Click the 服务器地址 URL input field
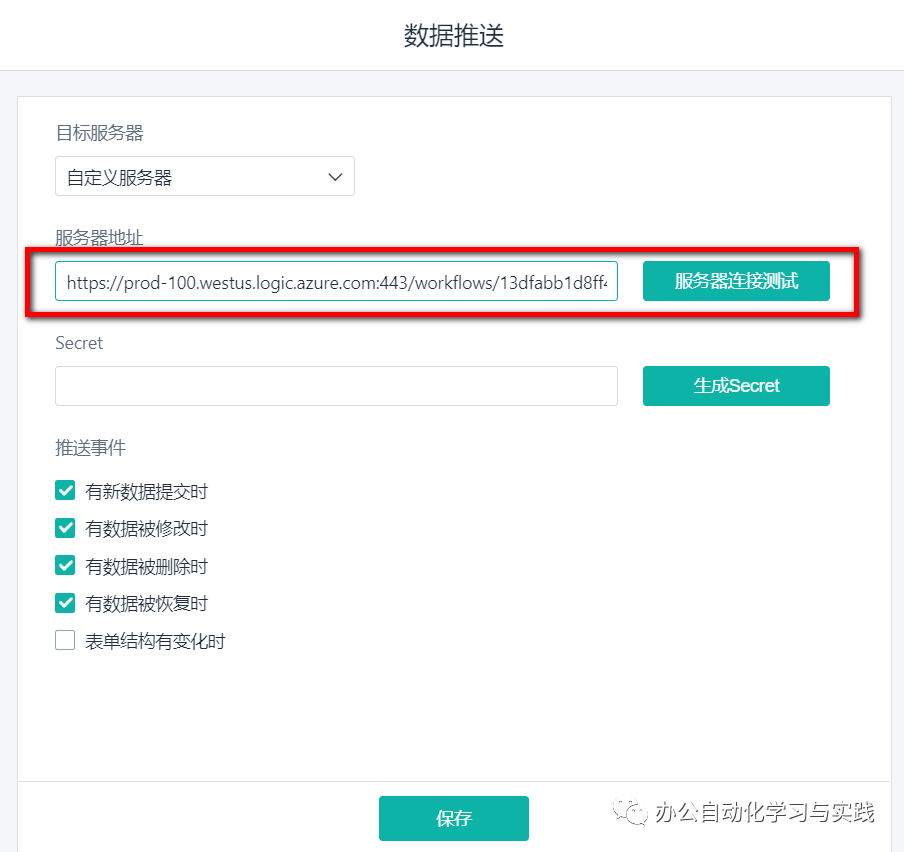Image resolution: width=904 pixels, height=852 pixels. click(x=336, y=281)
